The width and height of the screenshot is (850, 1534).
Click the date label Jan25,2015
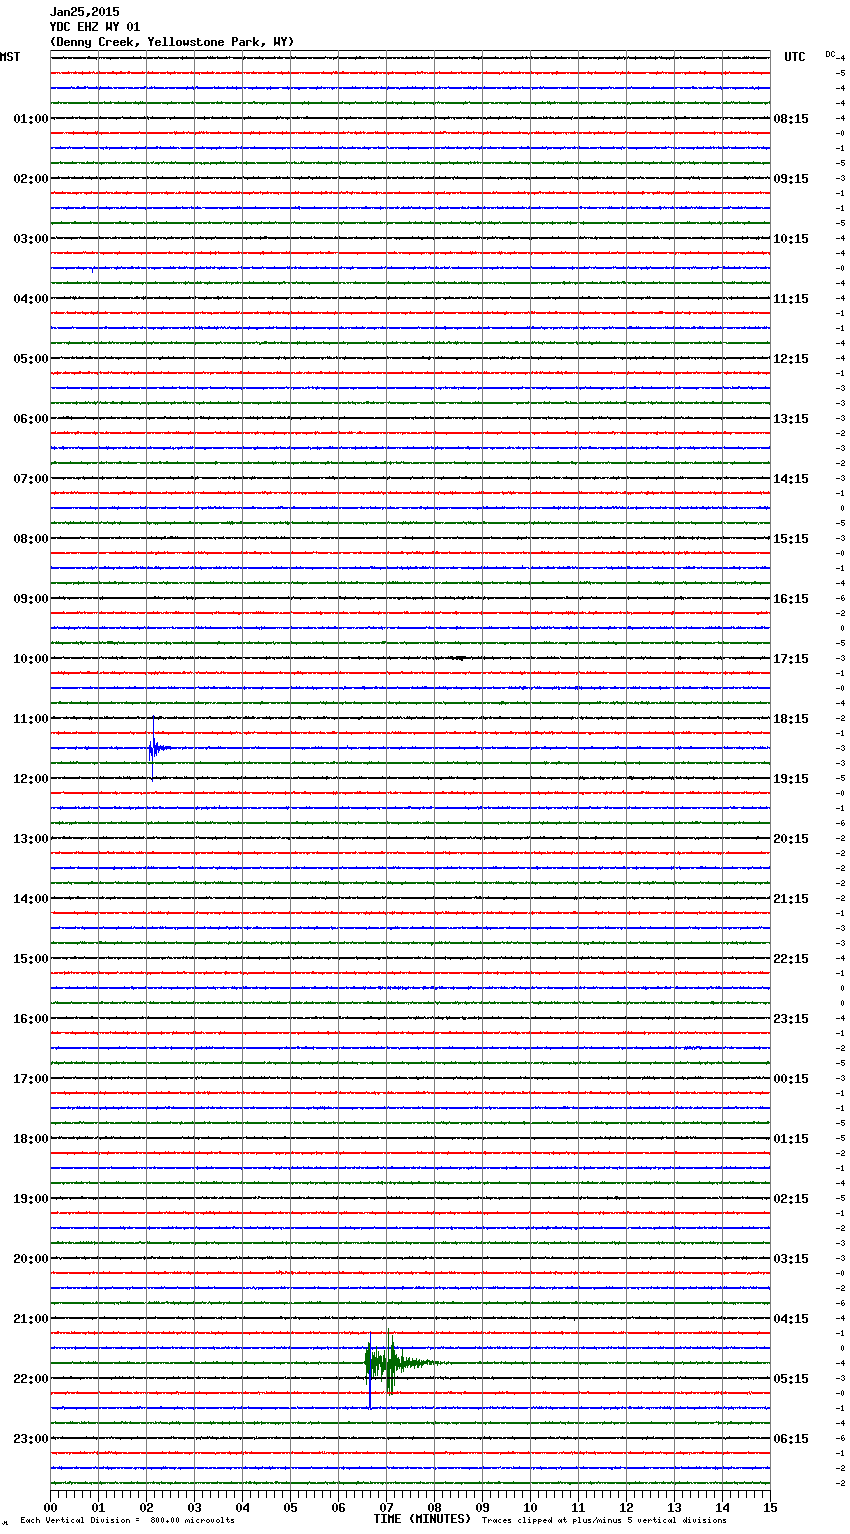(85, 12)
